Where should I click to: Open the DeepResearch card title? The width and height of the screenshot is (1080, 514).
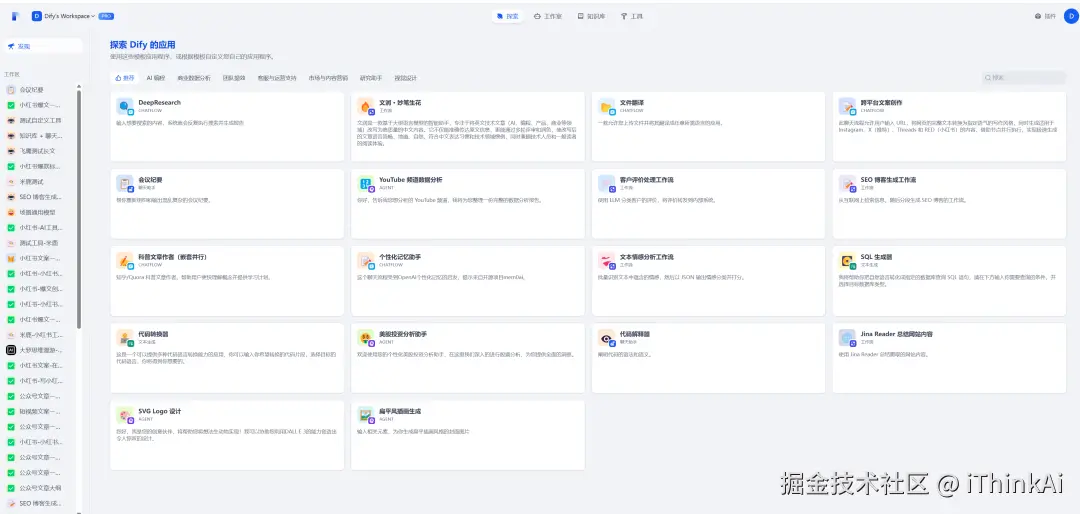[159, 103]
